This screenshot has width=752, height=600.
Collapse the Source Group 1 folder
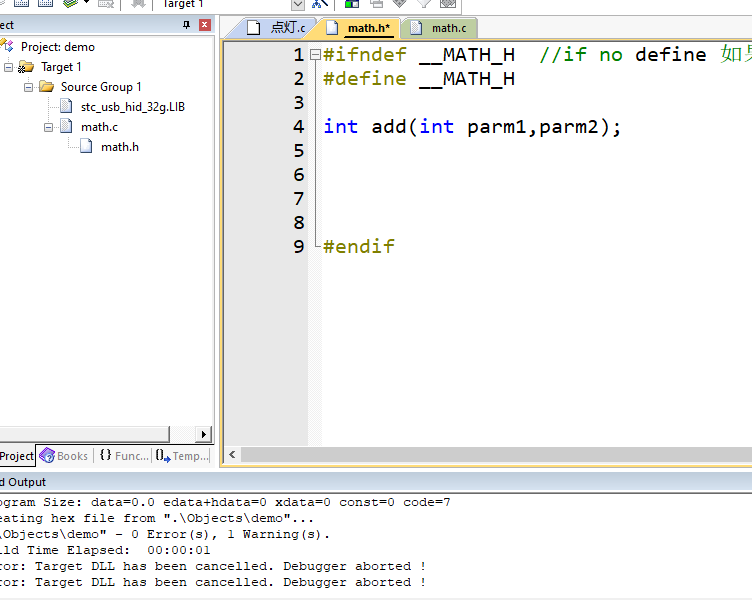(x=29, y=87)
